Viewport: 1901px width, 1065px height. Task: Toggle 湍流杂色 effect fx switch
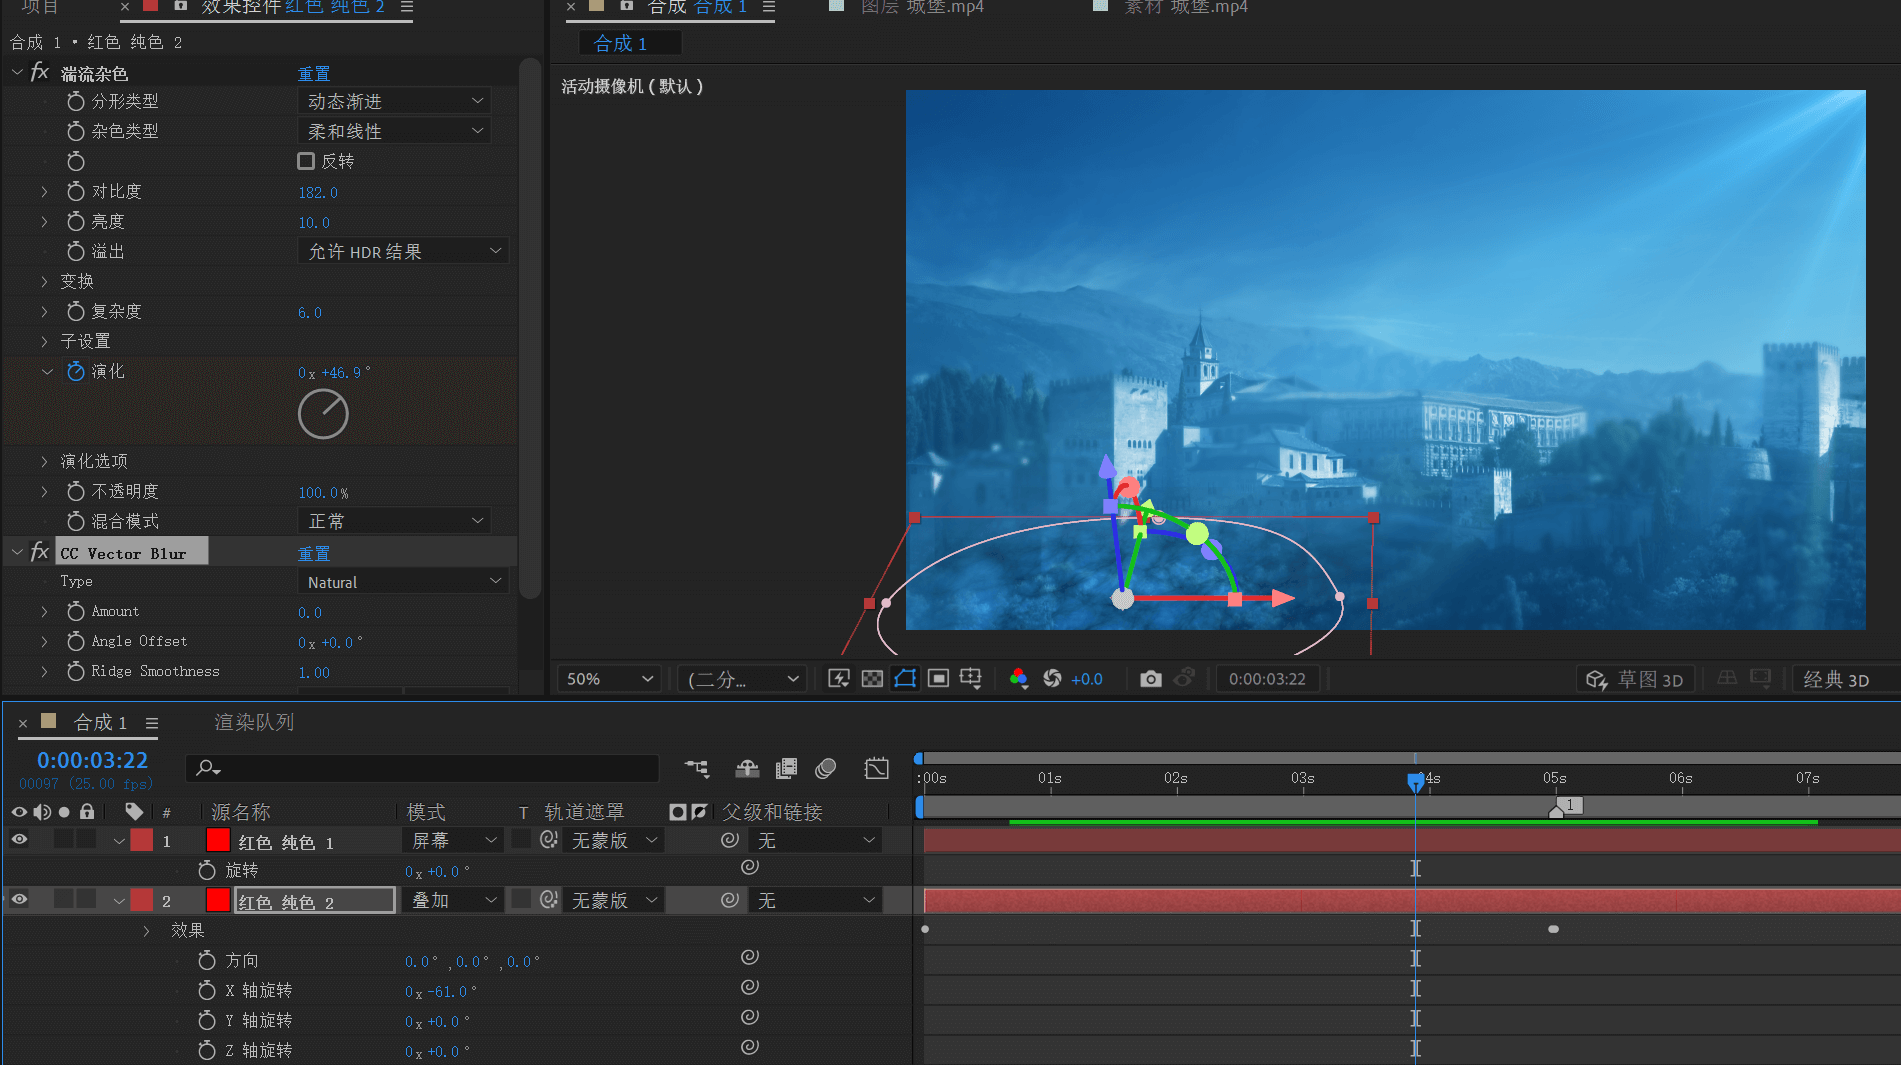(40, 73)
